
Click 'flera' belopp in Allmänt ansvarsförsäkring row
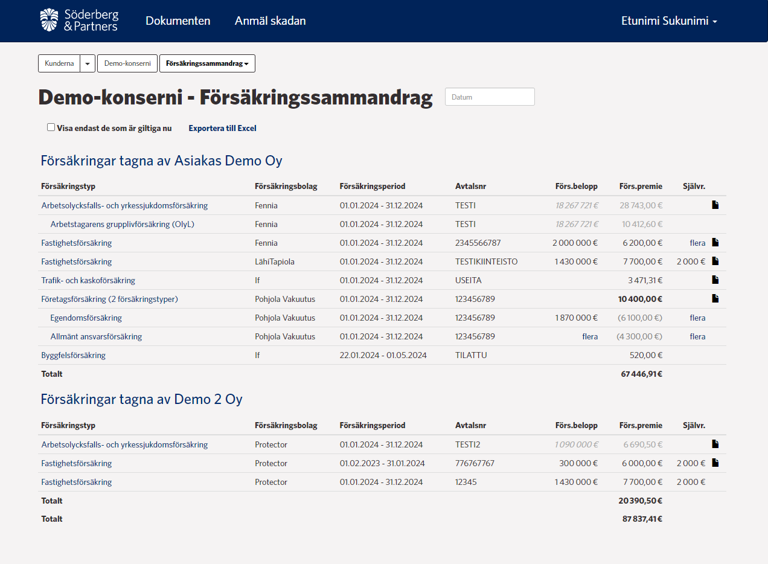pyautogui.click(x=590, y=336)
